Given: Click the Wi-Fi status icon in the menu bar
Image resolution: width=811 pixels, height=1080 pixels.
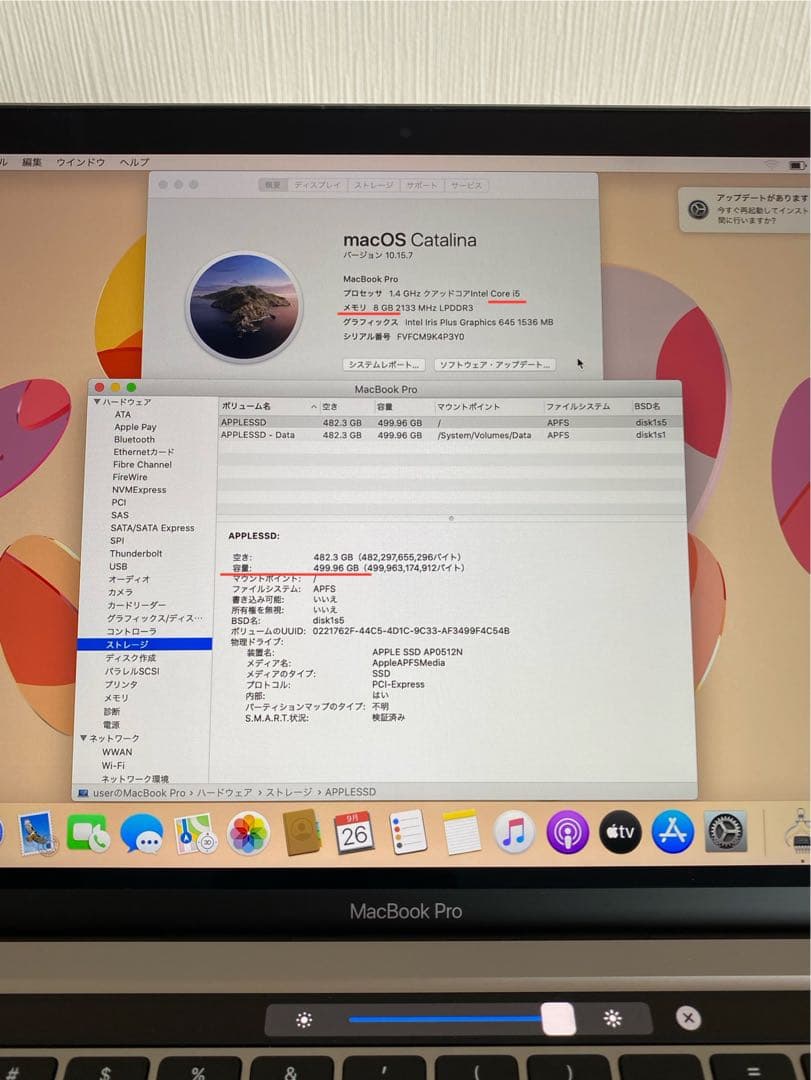Looking at the screenshot, I should point(770,165).
